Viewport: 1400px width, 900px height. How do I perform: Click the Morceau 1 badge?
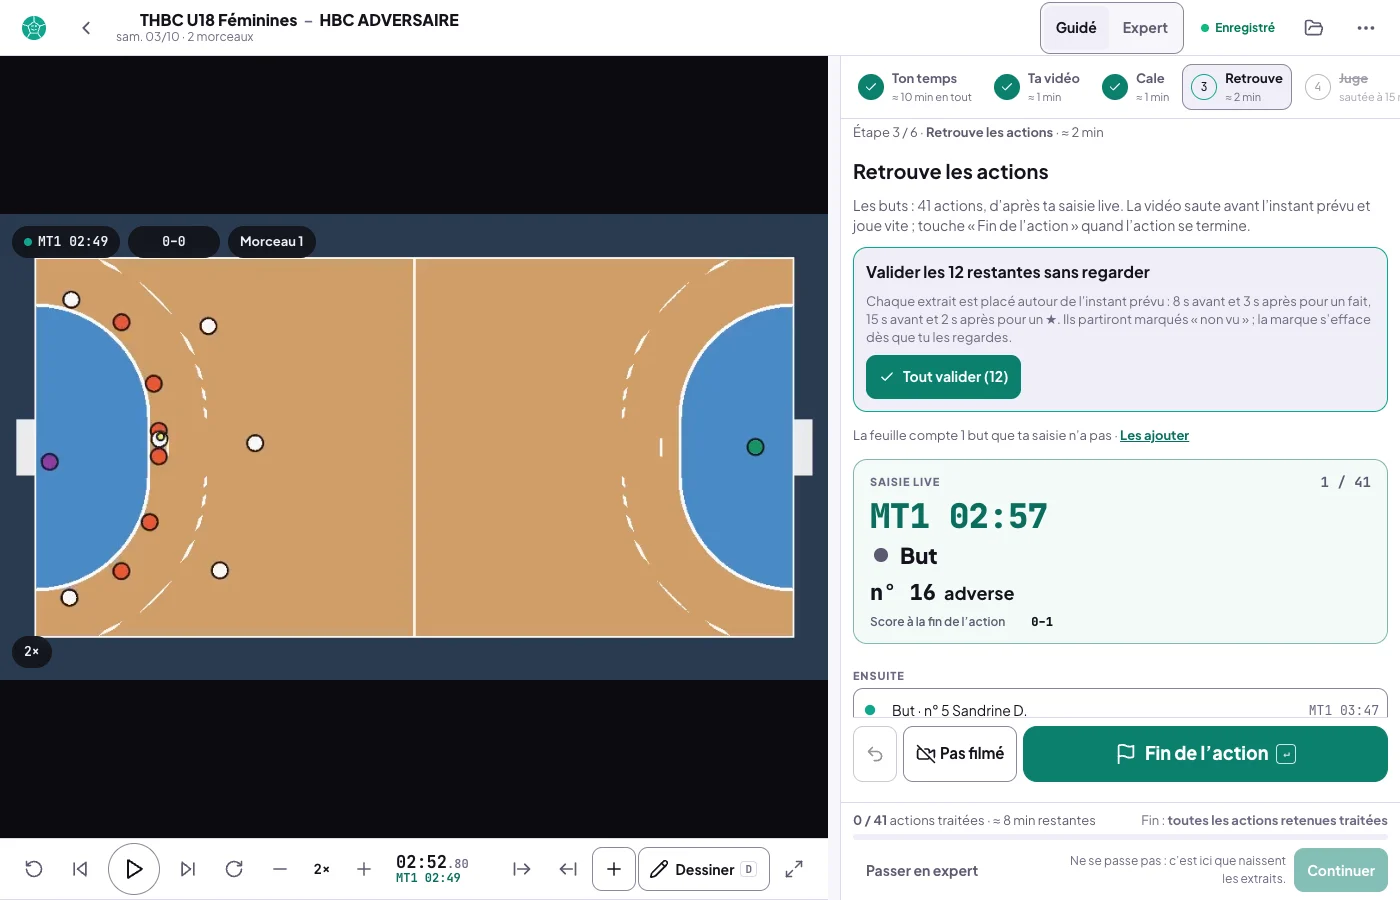[272, 242]
